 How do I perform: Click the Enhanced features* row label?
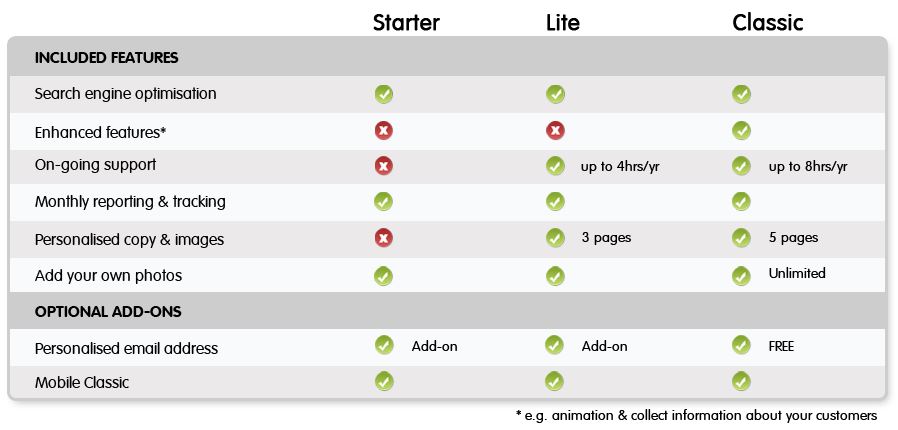(101, 132)
